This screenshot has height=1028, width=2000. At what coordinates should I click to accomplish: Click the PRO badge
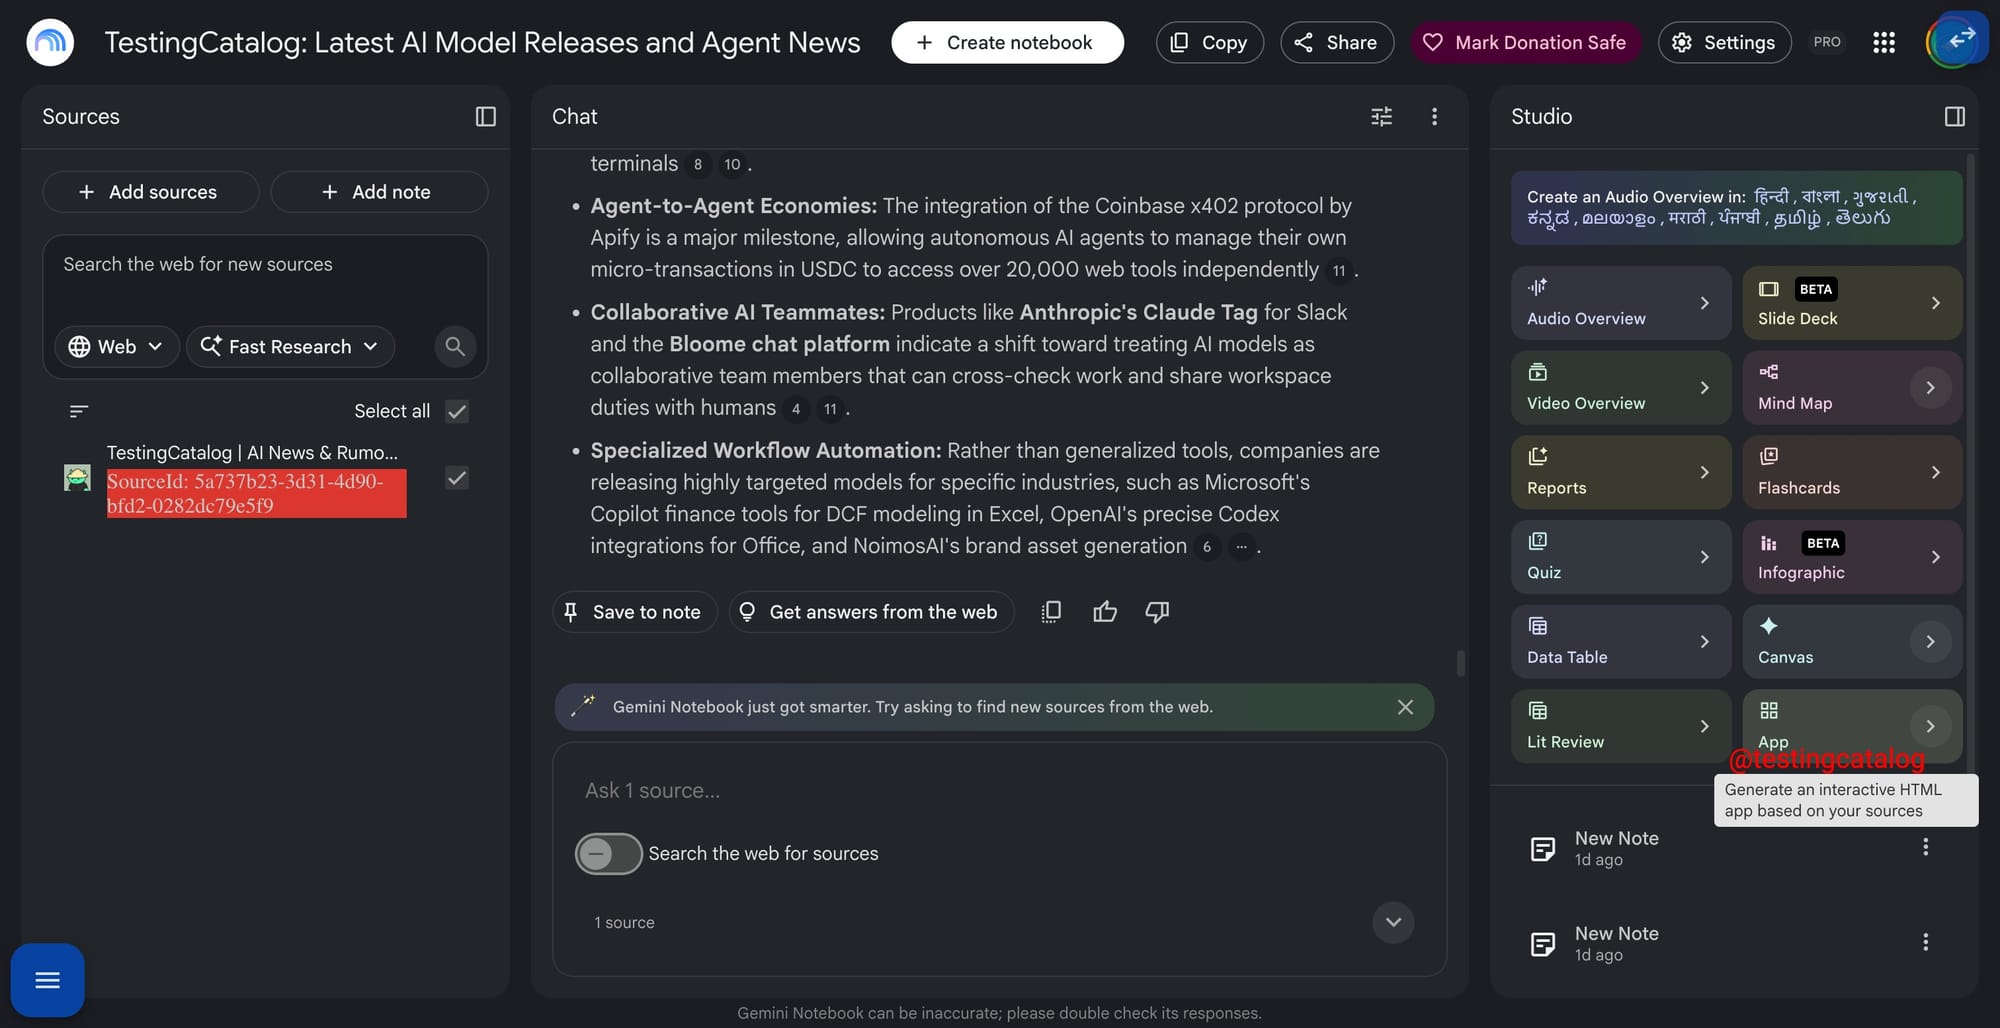tap(1827, 42)
